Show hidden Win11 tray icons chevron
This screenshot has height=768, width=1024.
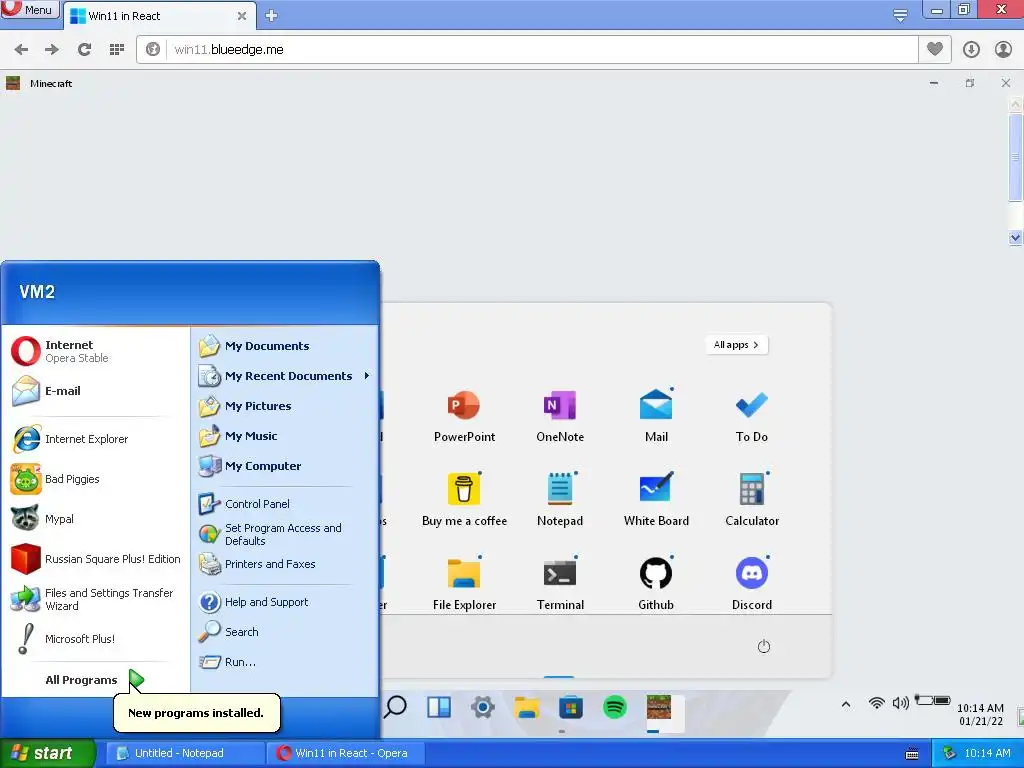846,704
